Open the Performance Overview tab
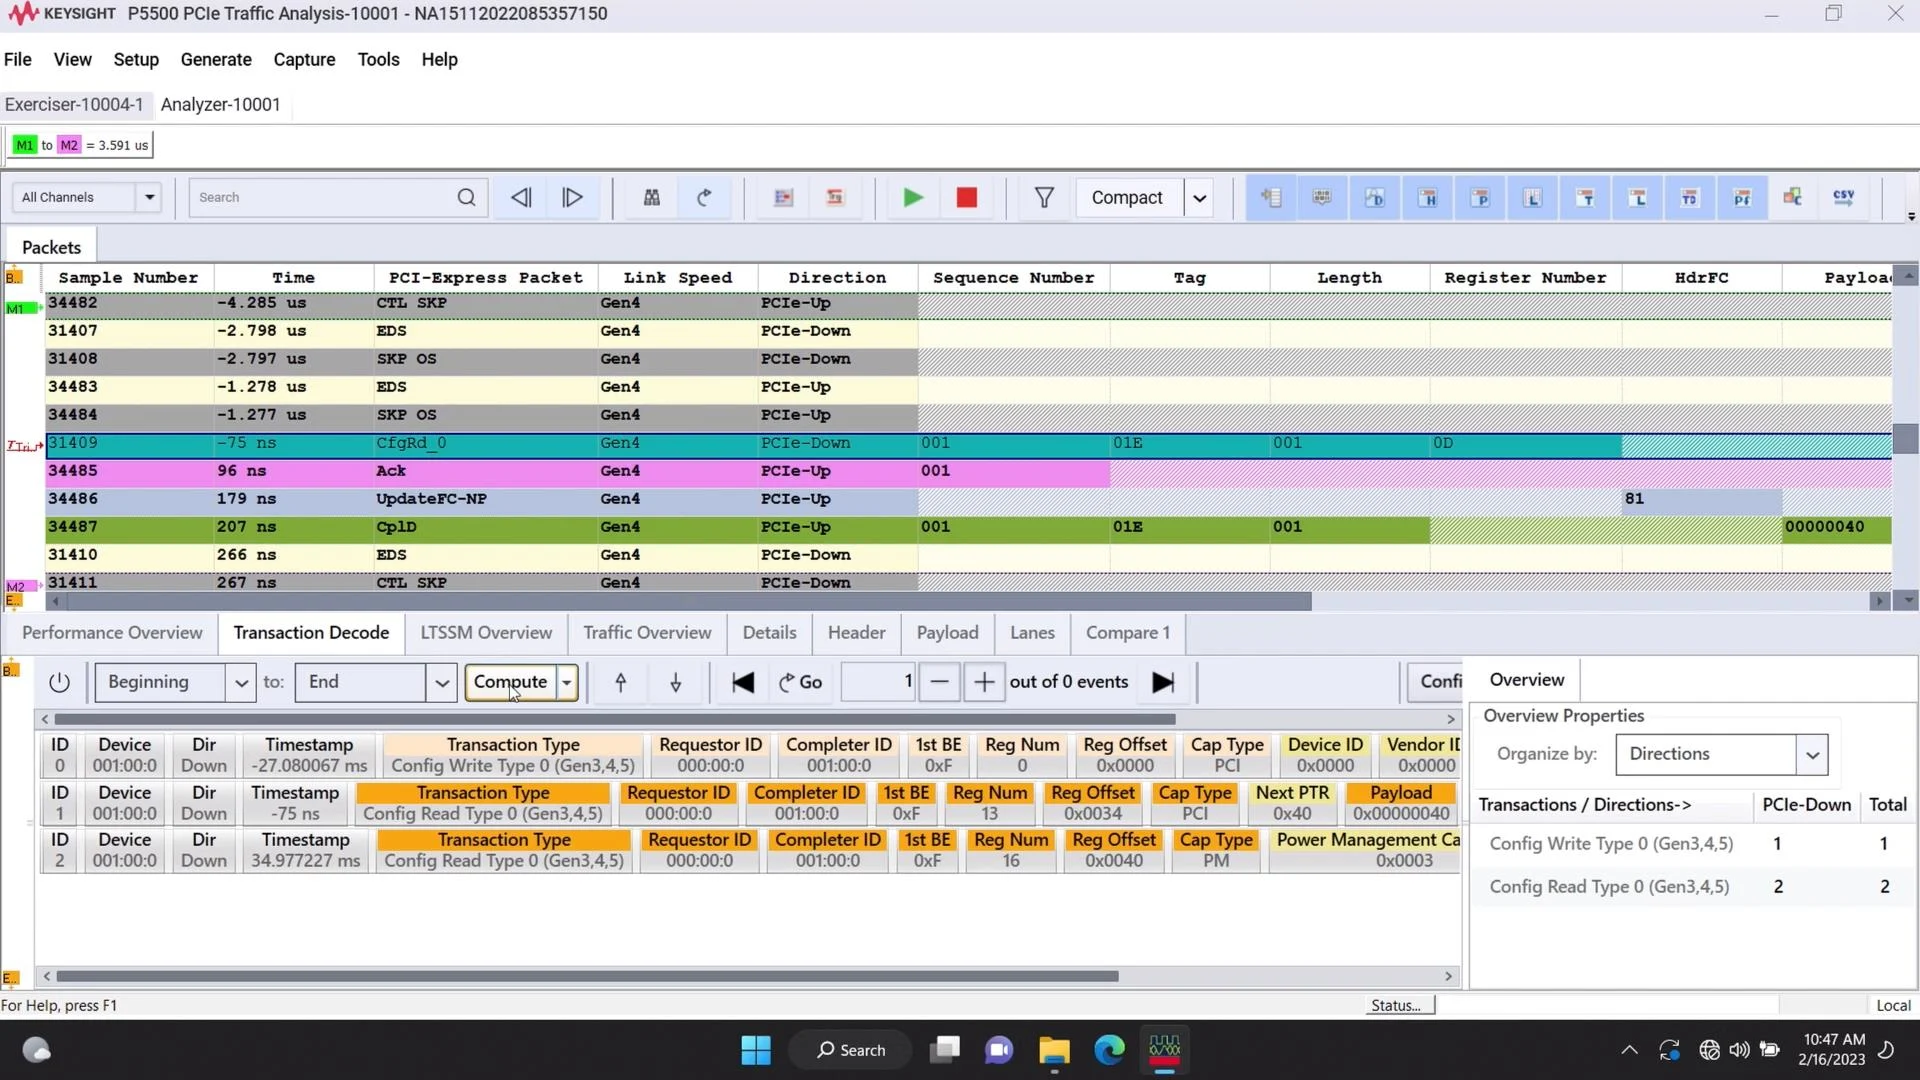 point(112,632)
